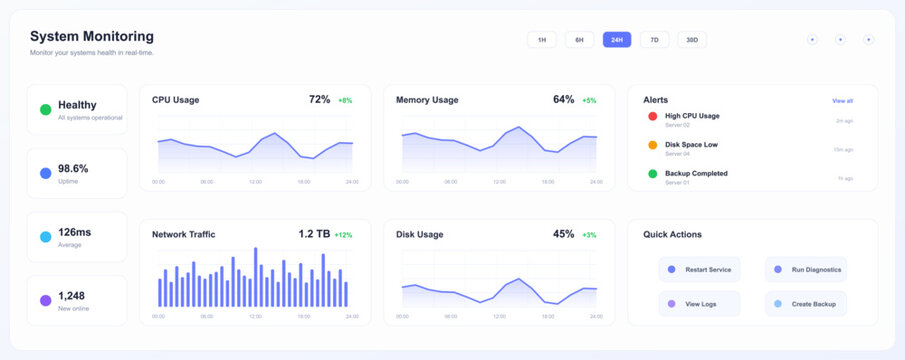Click 12:00 axis label on CPU Usage chart

point(255,182)
